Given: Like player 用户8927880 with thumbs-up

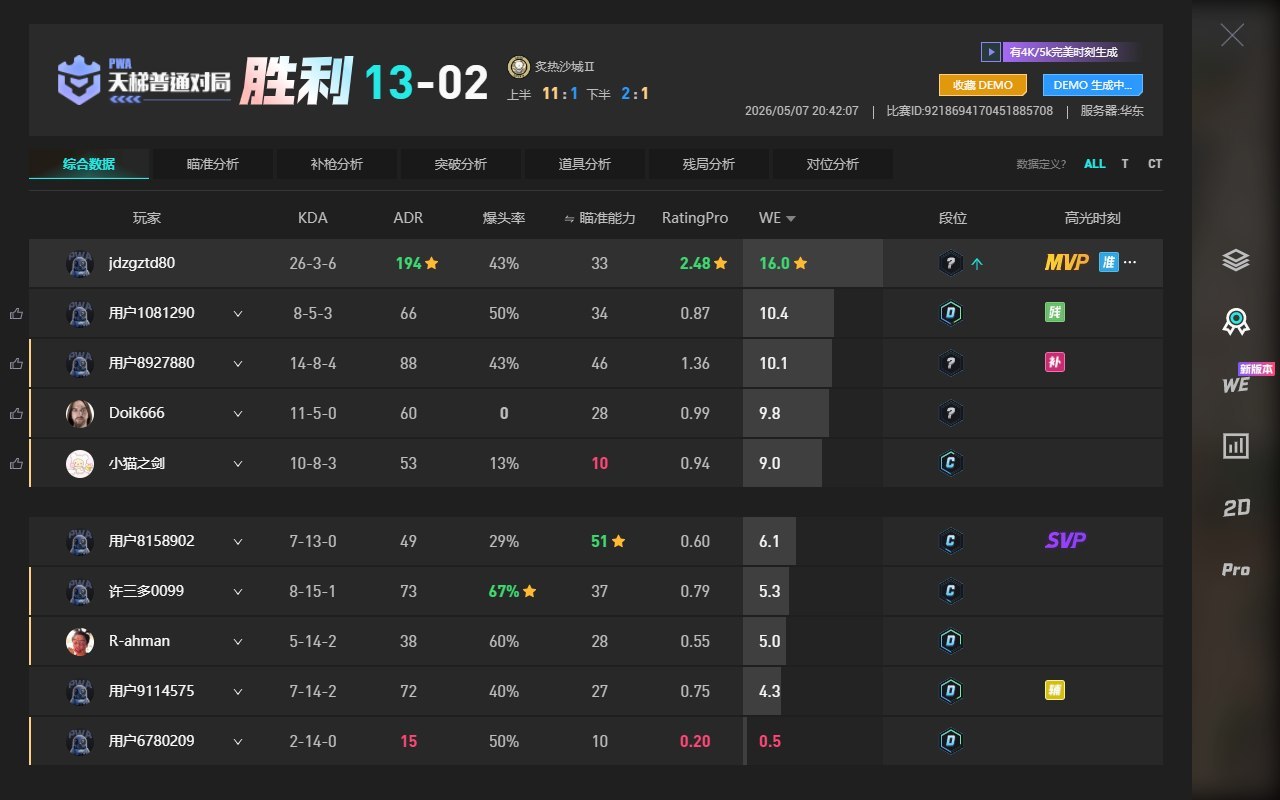Looking at the screenshot, I should 16,363.
